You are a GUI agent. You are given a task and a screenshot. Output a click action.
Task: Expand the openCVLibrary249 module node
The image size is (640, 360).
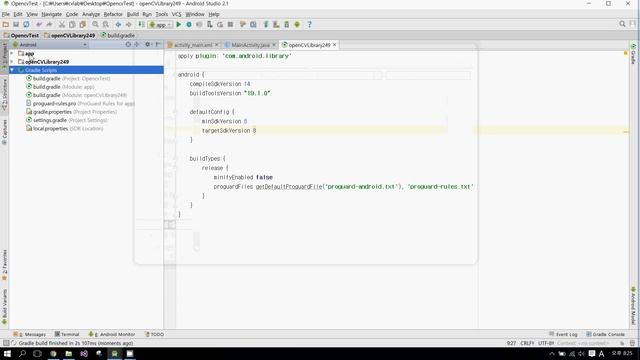[x=12, y=62]
